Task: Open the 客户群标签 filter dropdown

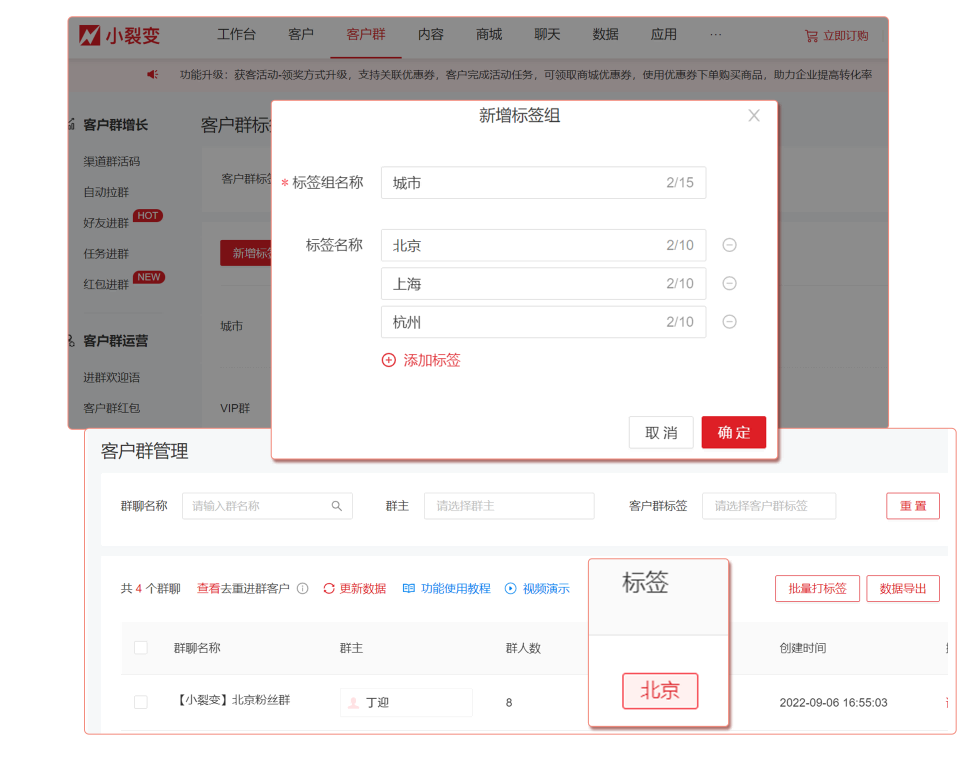Action: click(x=768, y=506)
